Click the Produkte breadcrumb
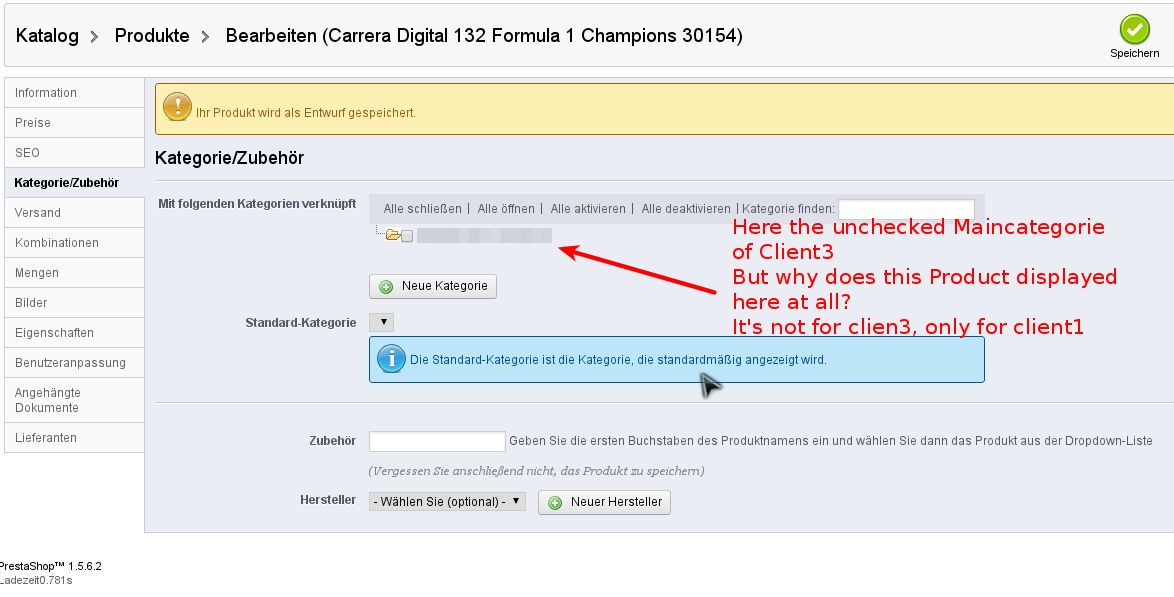Viewport: 1174px width, 597px height. pos(152,35)
